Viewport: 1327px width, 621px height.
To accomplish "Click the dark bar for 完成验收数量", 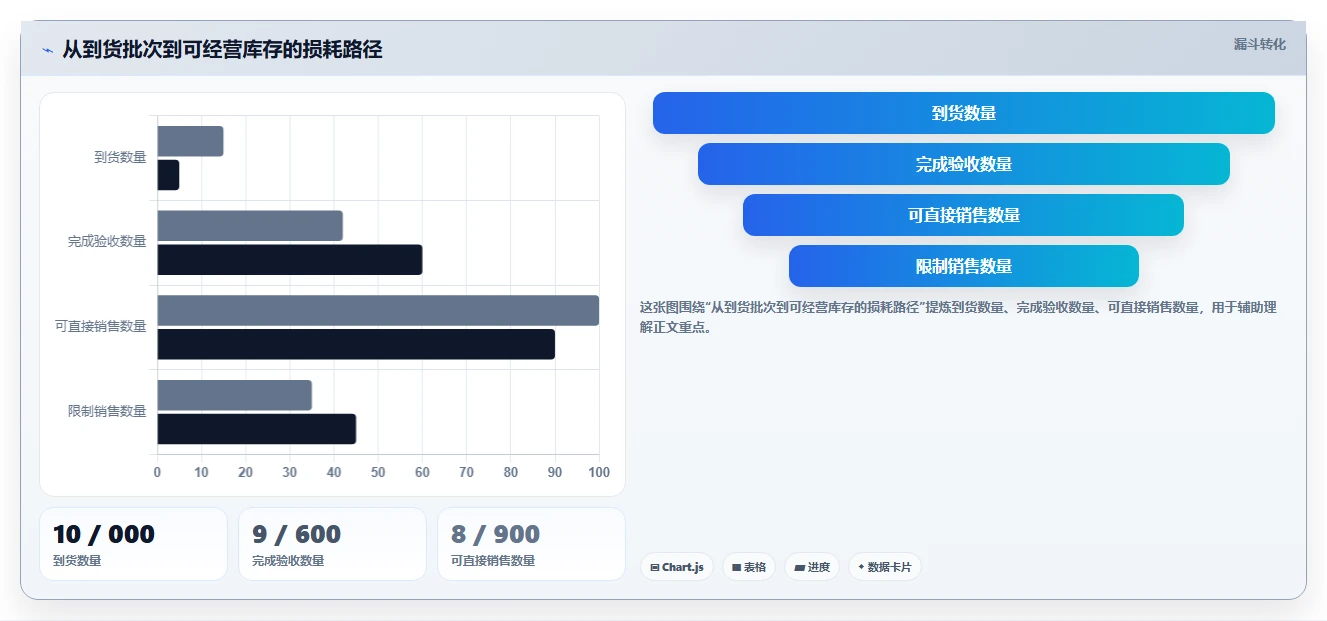I will click(290, 260).
